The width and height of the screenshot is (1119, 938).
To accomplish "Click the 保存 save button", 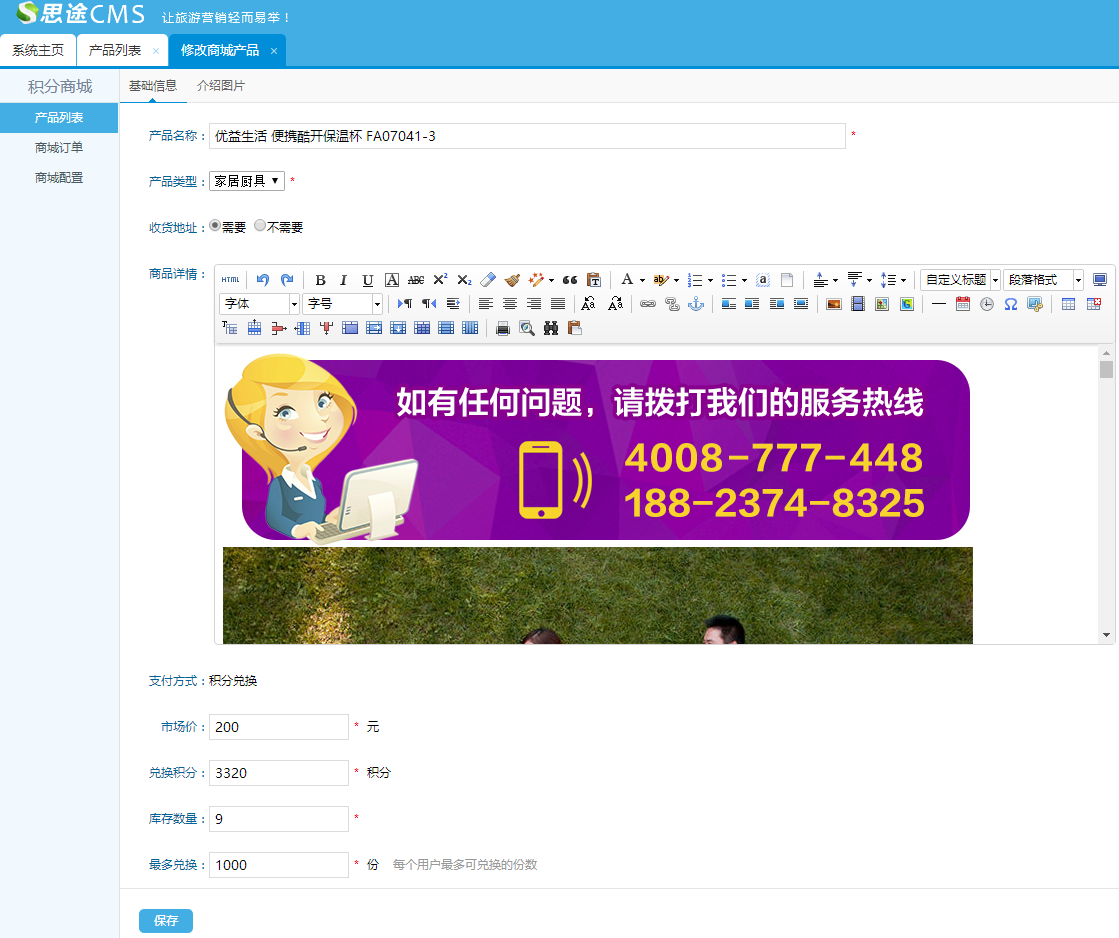I will [x=166, y=921].
